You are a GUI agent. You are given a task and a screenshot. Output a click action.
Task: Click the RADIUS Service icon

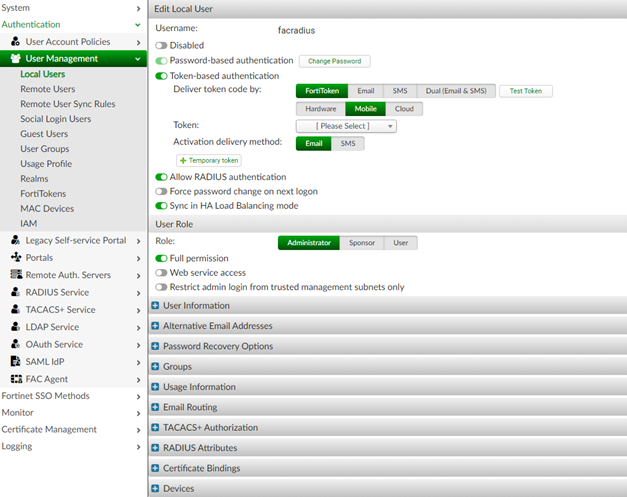[16, 292]
